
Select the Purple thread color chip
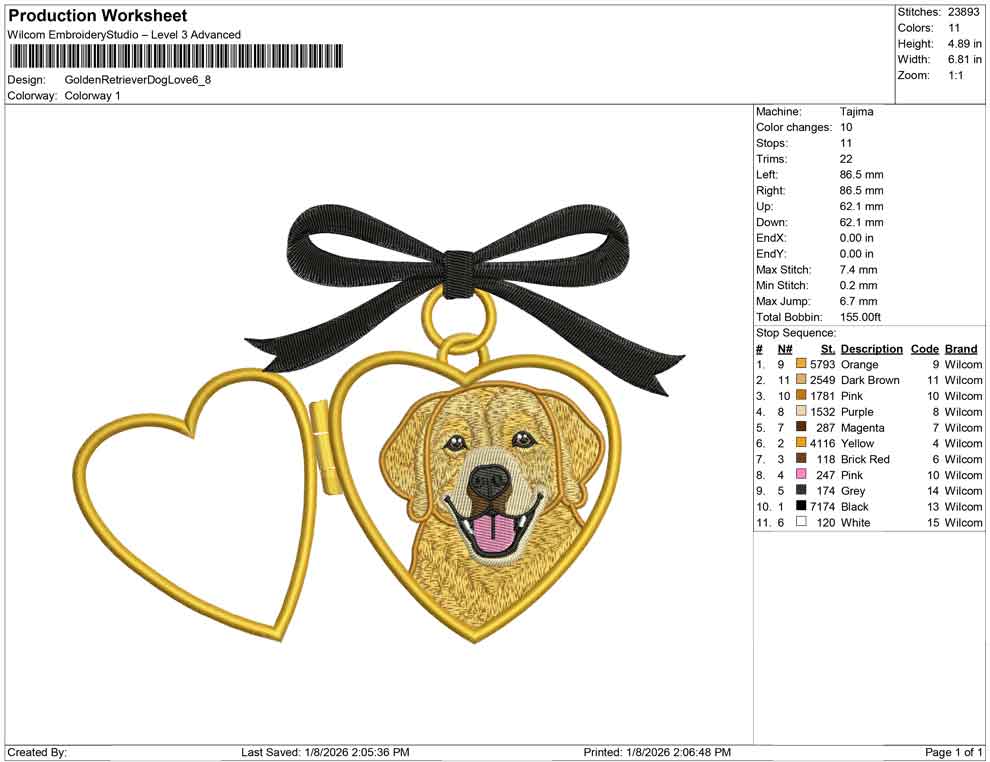click(800, 412)
